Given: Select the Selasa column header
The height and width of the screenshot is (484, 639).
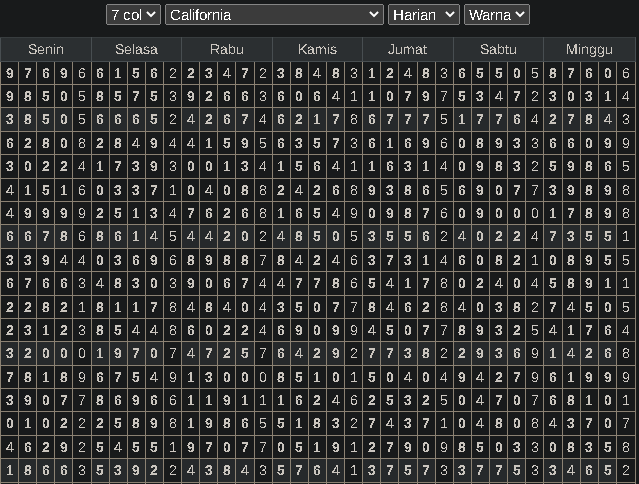Looking at the screenshot, I should tap(137, 49).
